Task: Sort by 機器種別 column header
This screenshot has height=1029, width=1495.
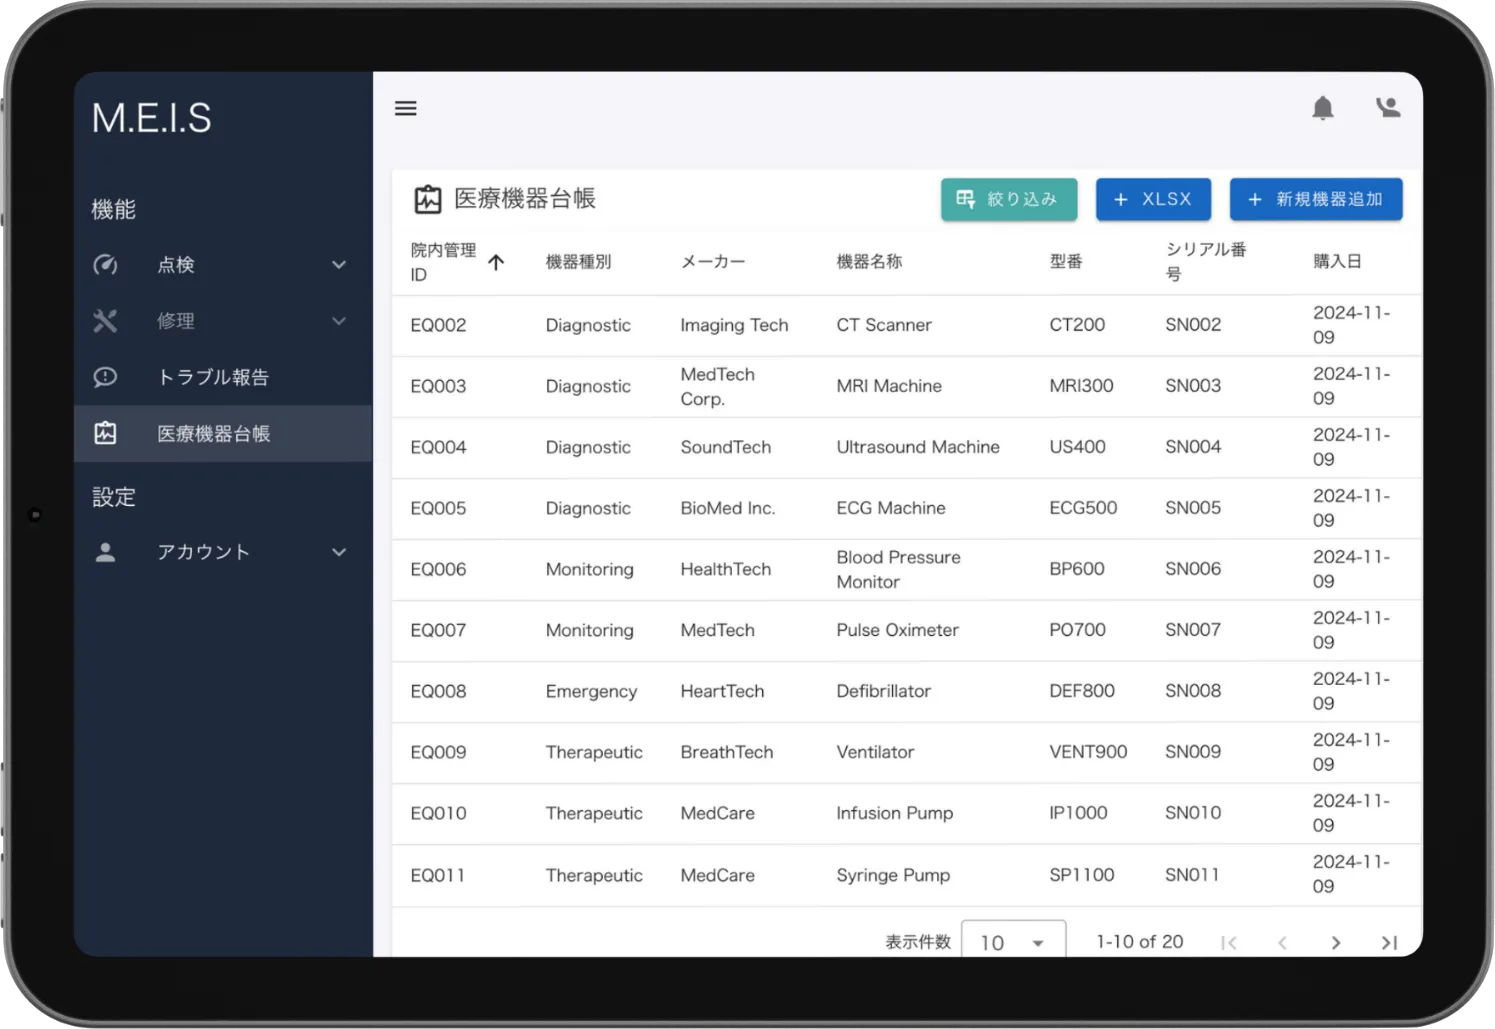Action: 579,262
